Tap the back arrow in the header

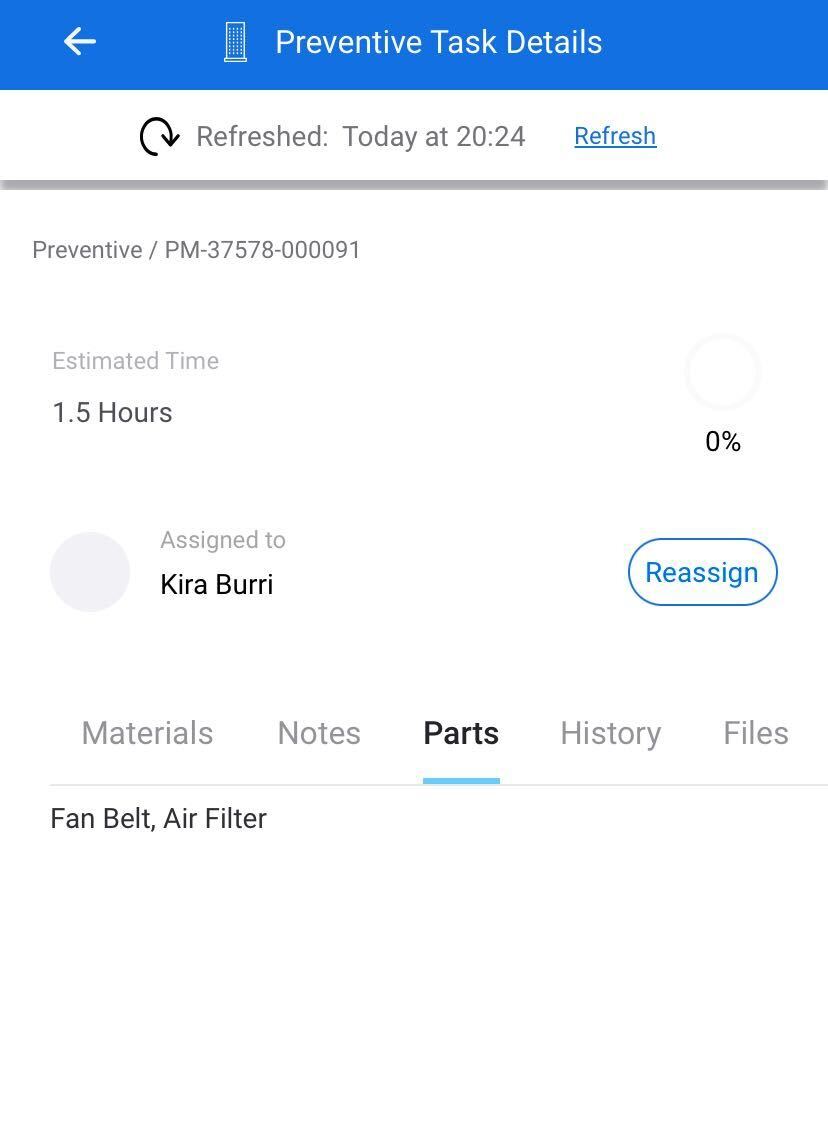79,42
